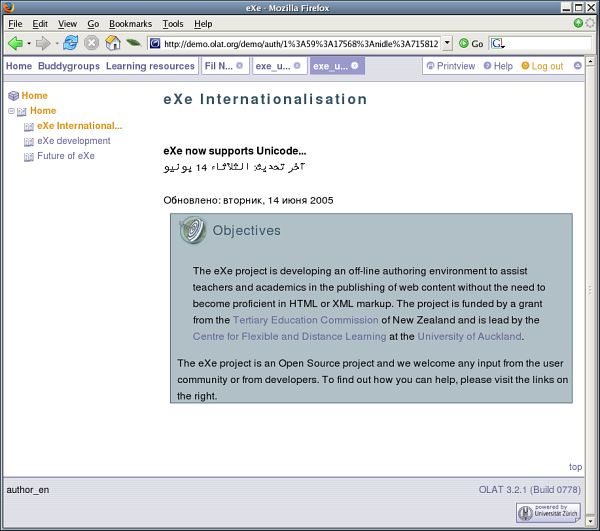Click the page icon beside Future of eXe
Screen dimensions: 600x531
29,156
